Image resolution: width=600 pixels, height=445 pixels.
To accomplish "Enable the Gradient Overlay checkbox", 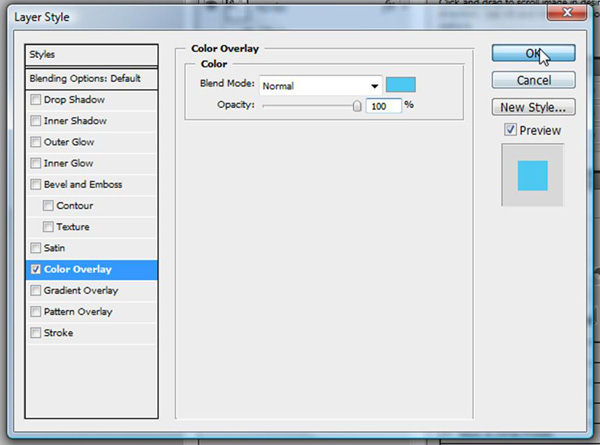I will click(36, 290).
